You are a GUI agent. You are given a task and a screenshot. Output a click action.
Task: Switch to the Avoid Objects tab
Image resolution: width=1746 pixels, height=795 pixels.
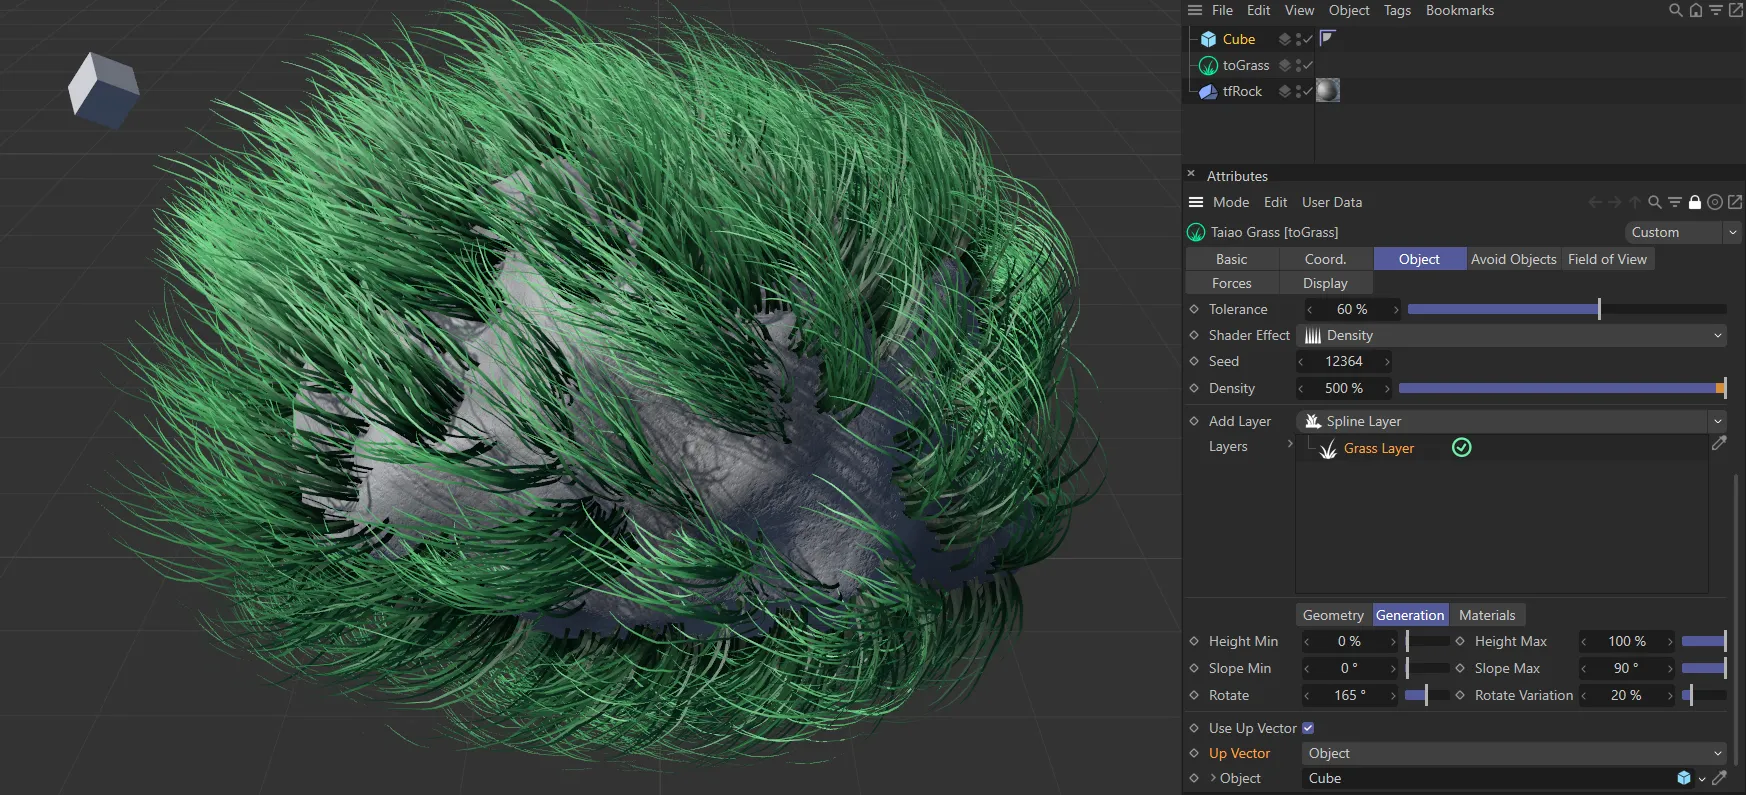click(x=1513, y=259)
